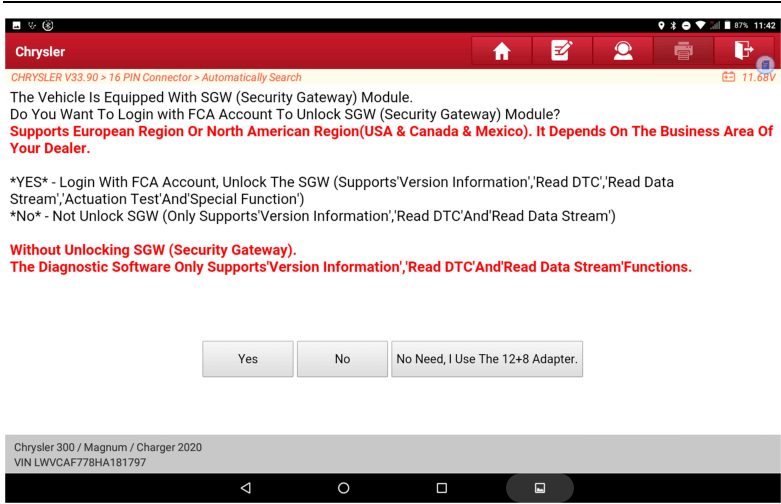
Task: Tap the floating blue assistant bubble
Action: click(765, 65)
